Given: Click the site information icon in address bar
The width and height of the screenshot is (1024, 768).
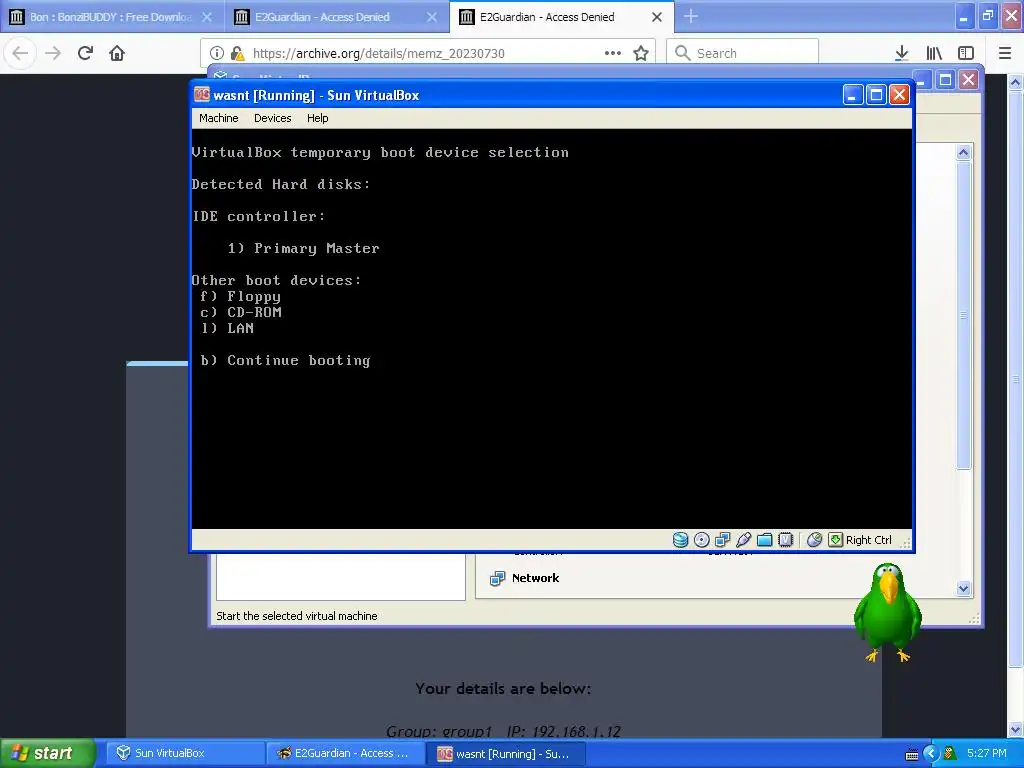Looking at the screenshot, I should [217, 53].
